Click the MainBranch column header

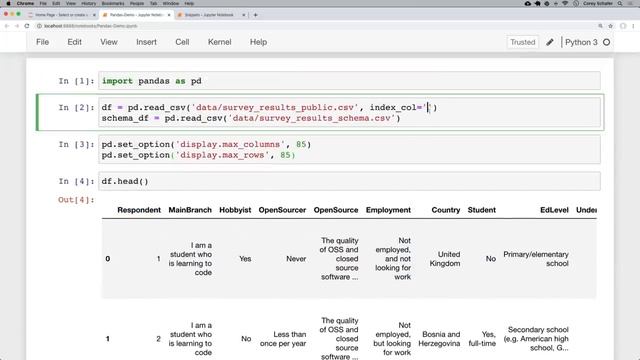(190, 210)
